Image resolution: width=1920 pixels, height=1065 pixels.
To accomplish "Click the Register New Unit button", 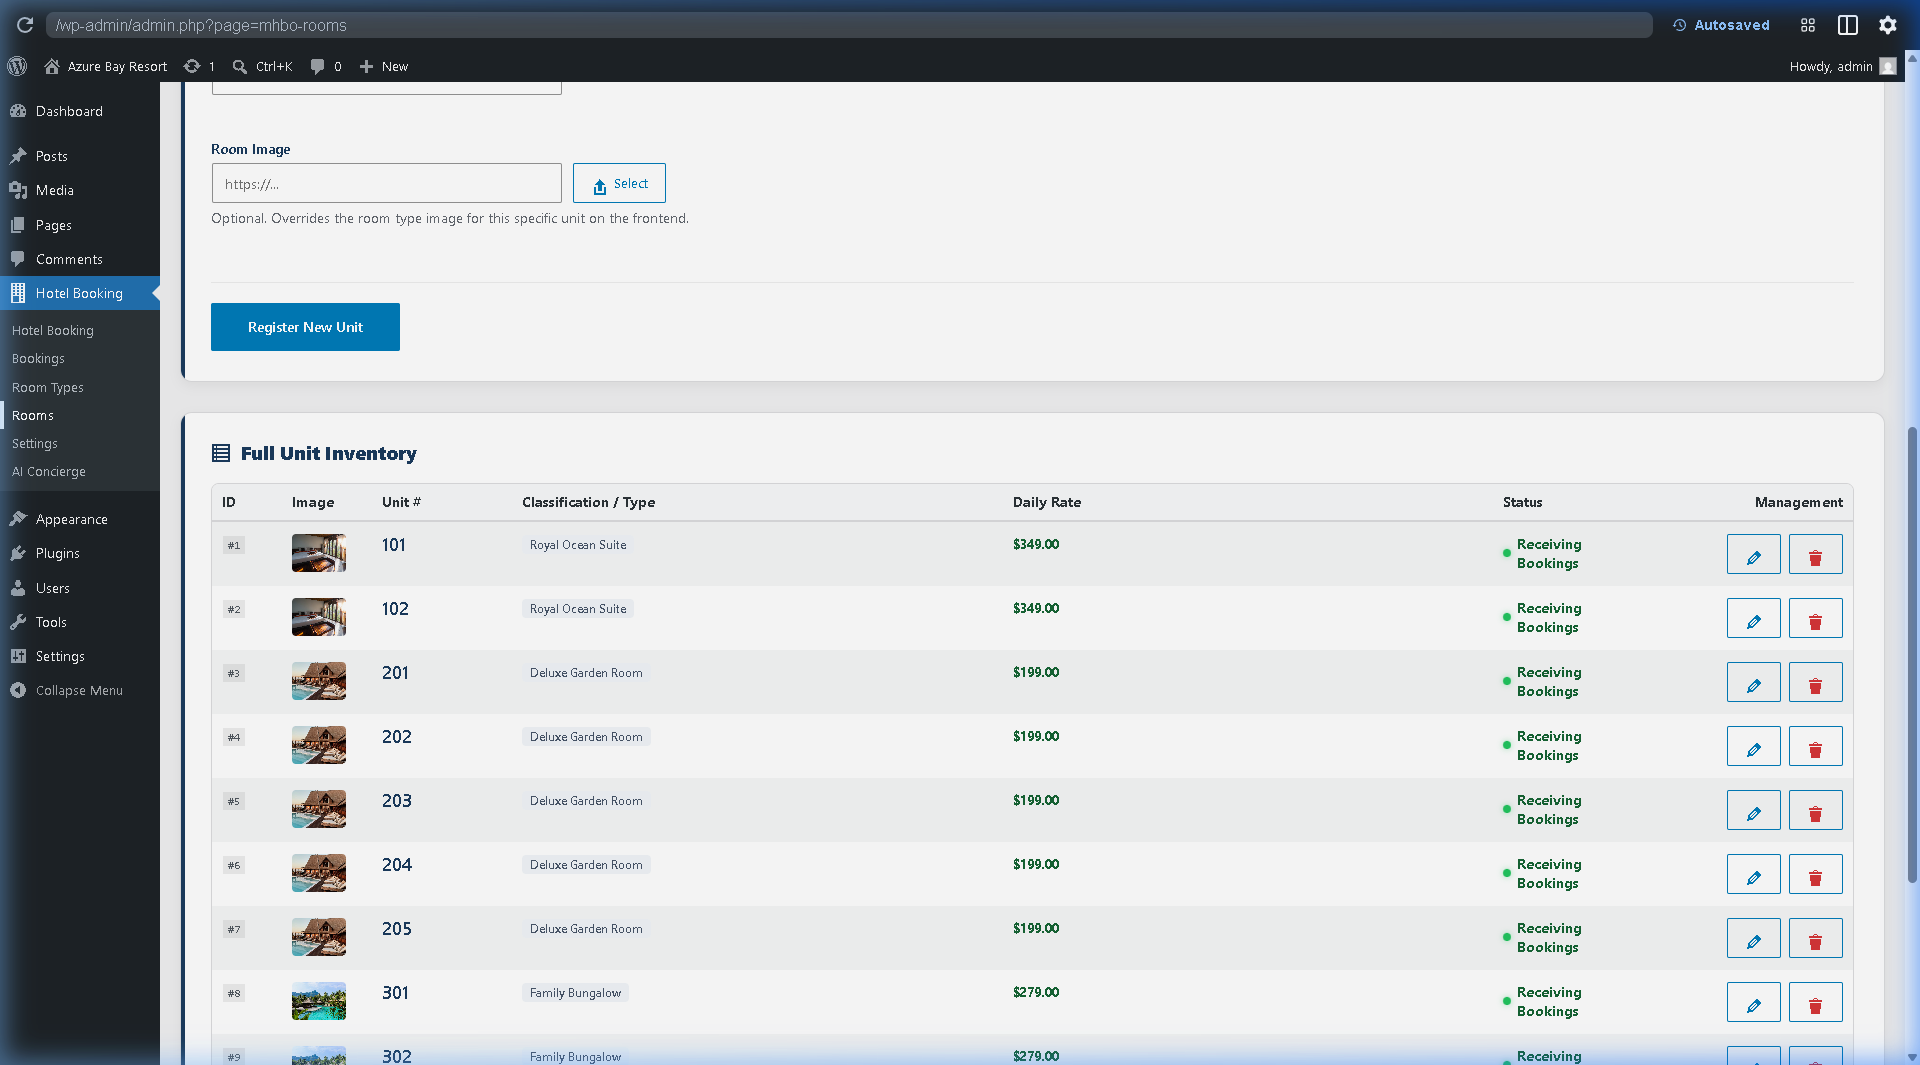I will [305, 327].
